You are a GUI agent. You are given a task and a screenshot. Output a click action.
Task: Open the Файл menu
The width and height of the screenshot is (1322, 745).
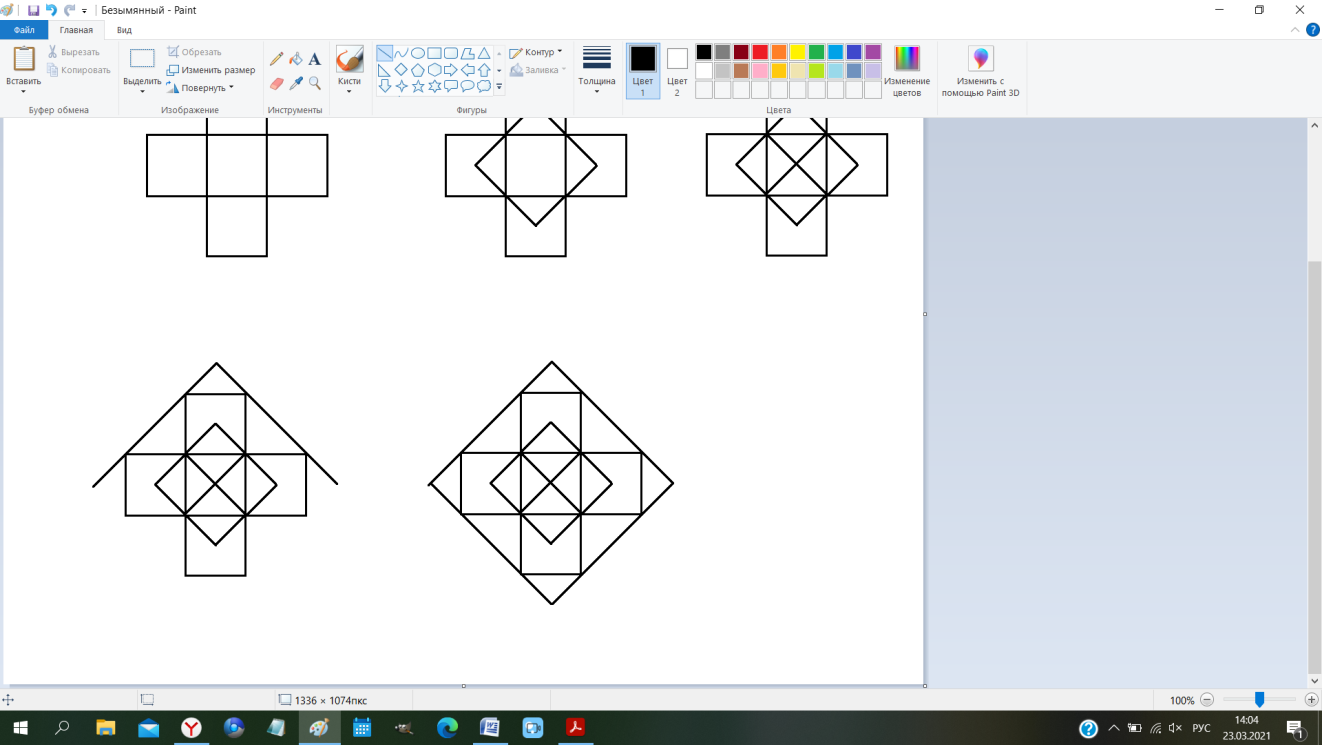24,30
